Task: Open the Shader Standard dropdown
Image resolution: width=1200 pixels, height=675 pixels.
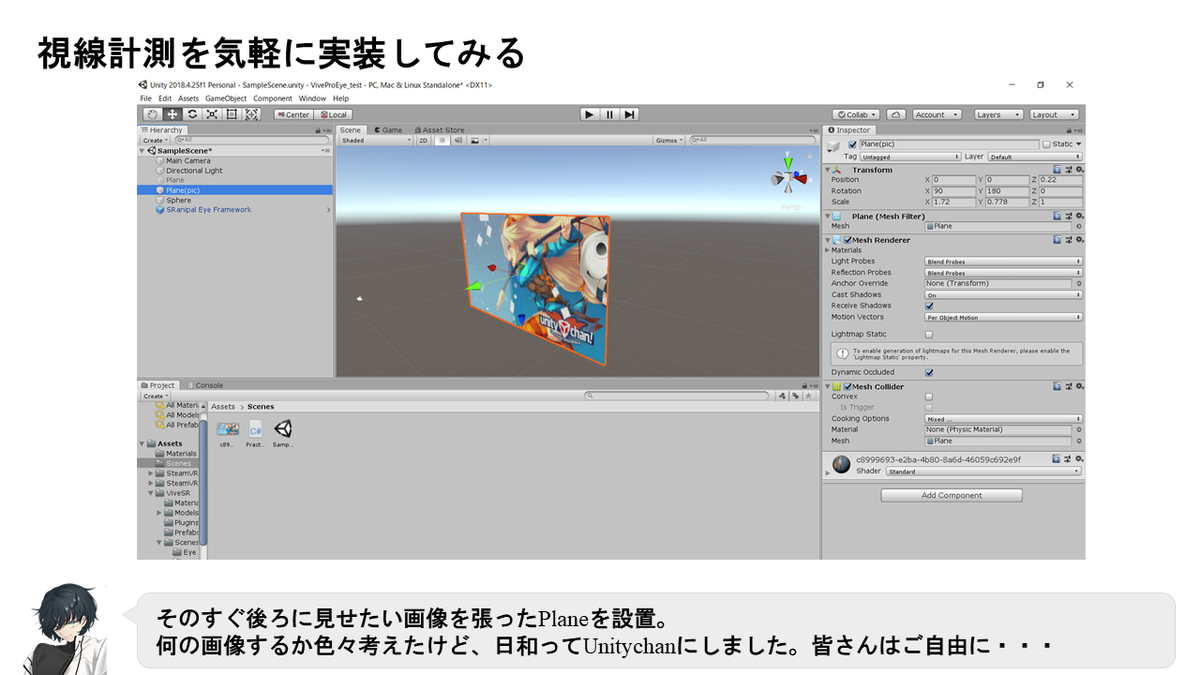Action: 984,471
